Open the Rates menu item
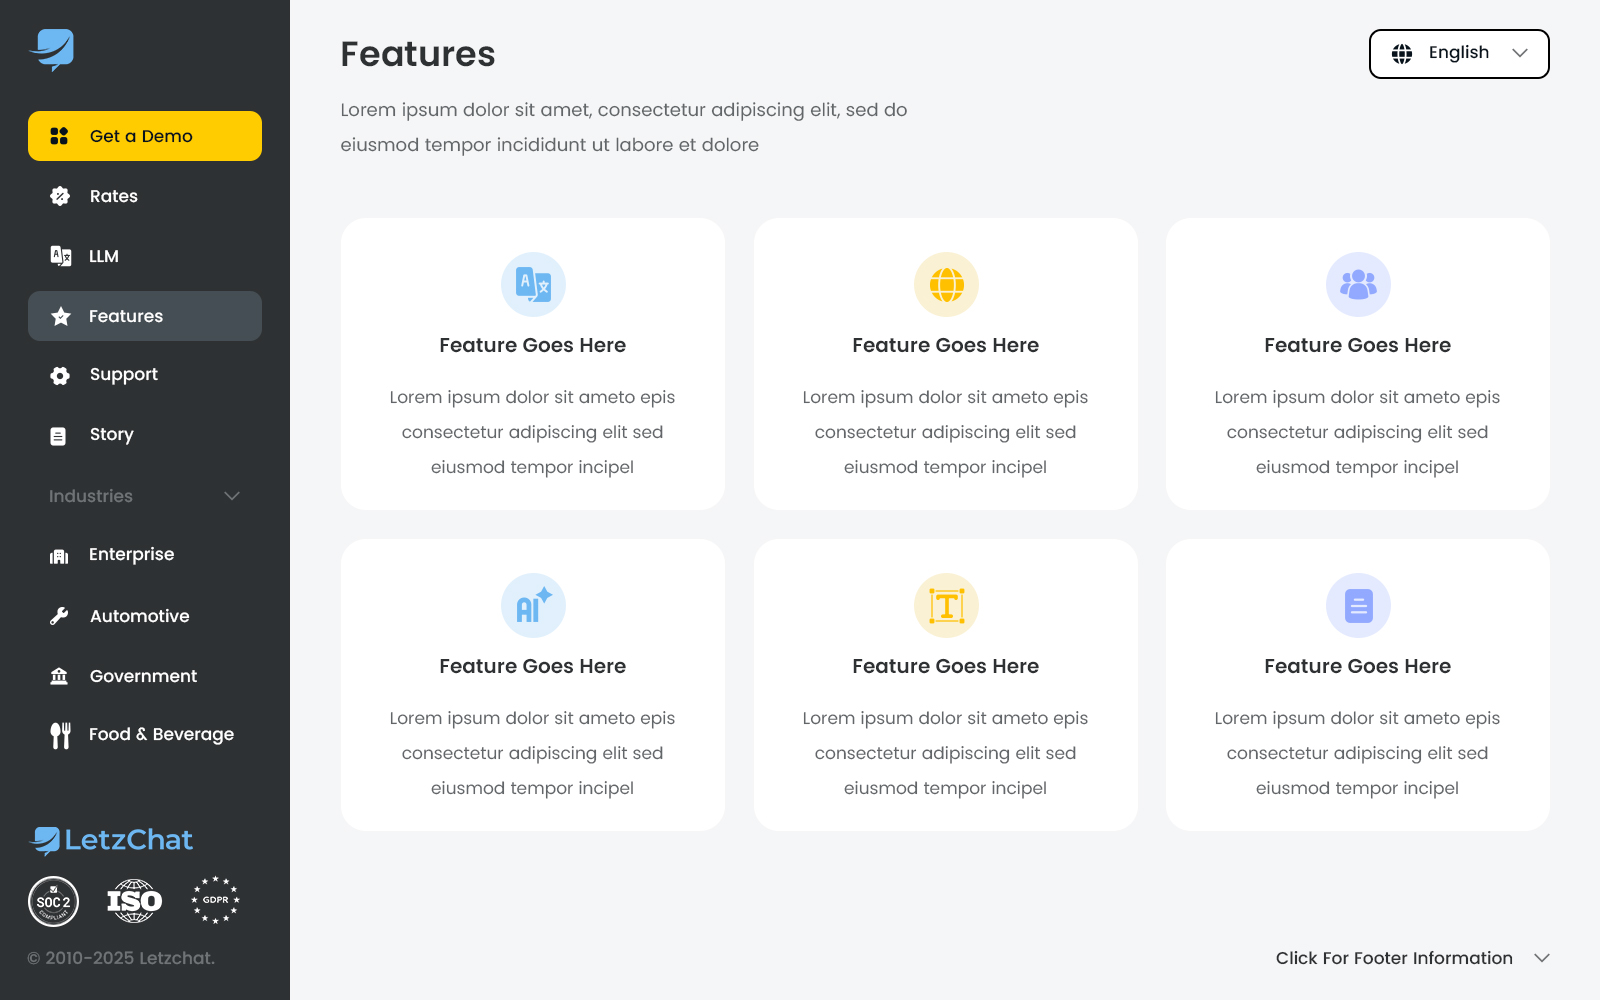 [x=113, y=196]
